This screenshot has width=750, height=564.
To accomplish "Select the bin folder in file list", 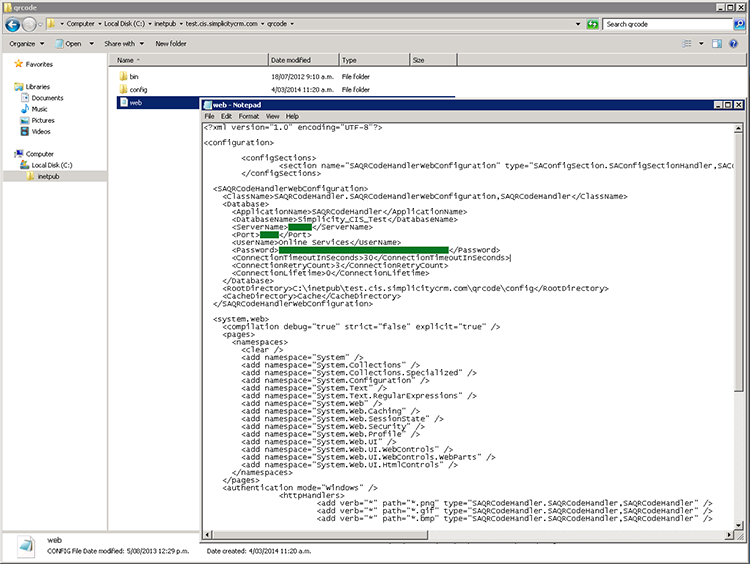I will tap(134, 77).
